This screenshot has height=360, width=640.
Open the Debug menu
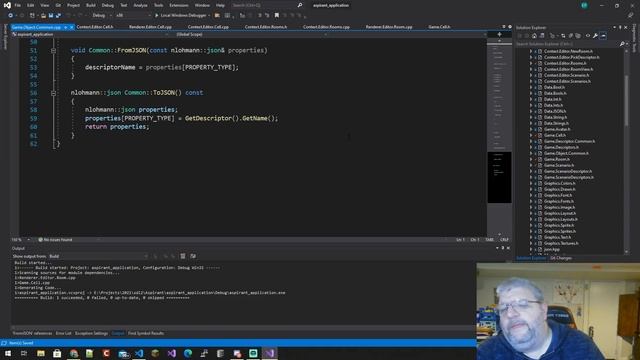[x=108, y=5]
